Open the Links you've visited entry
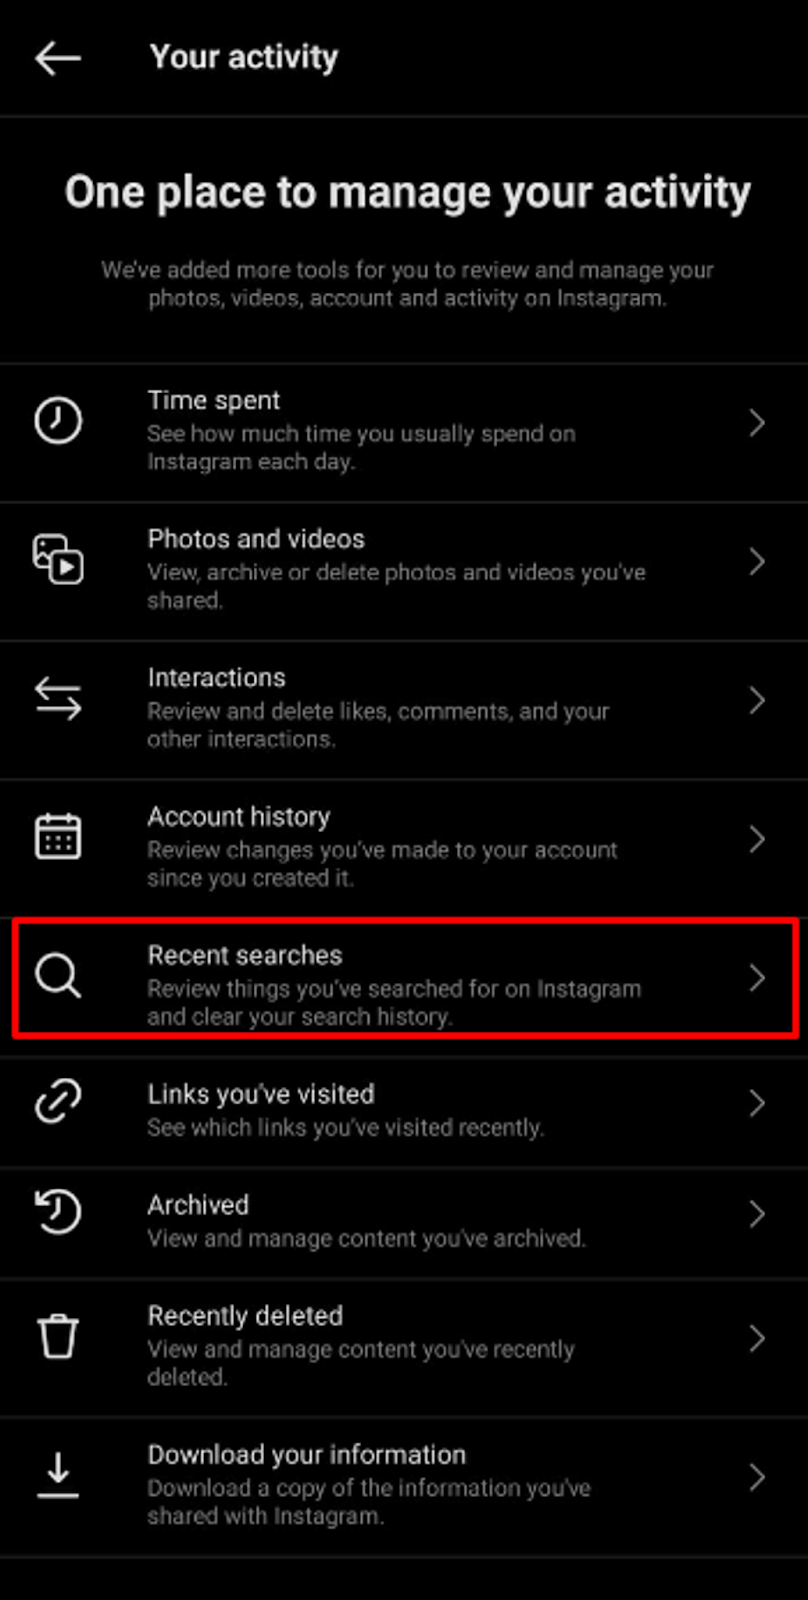Screen dimensions: 808x1600 coord(404,1112)
